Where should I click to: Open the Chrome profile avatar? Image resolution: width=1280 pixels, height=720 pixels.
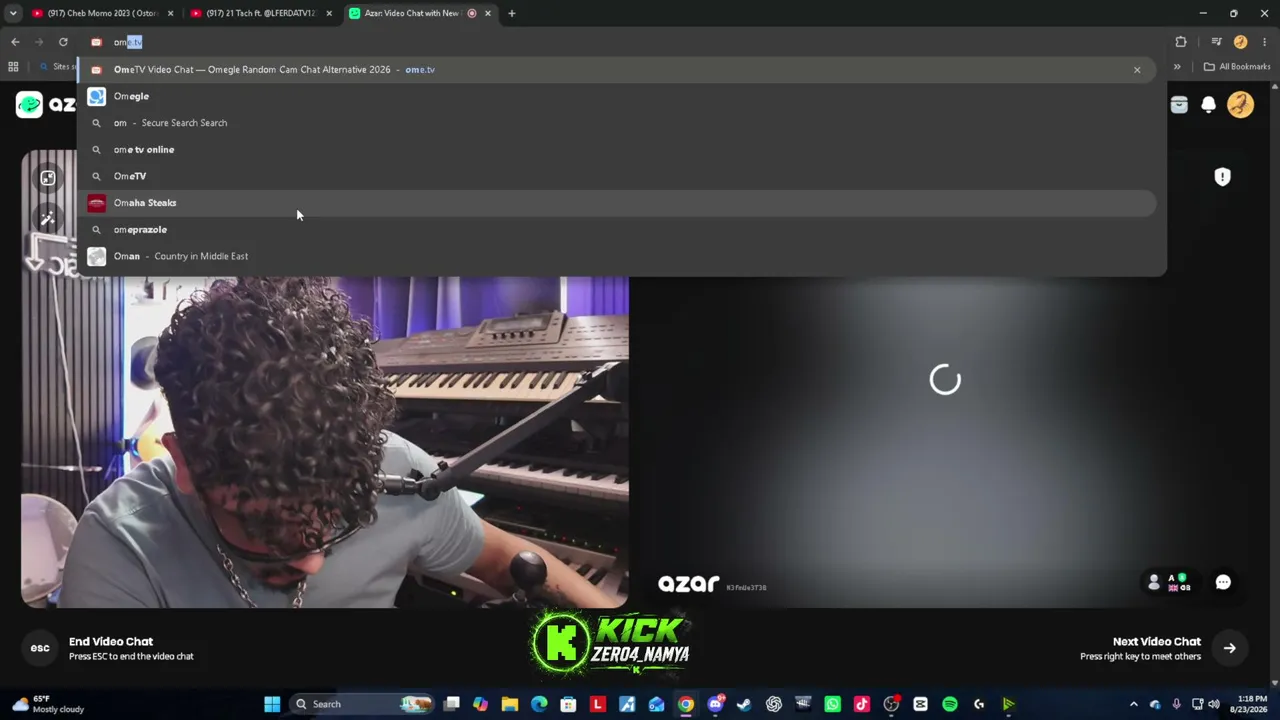coord(1240,42)
